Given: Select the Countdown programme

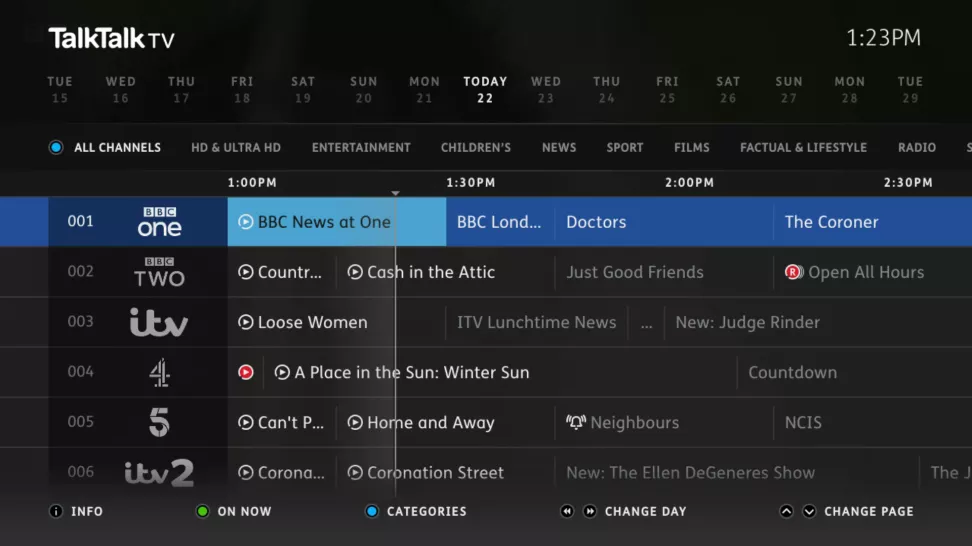Looking at the screenshot, I should [855, 372].
